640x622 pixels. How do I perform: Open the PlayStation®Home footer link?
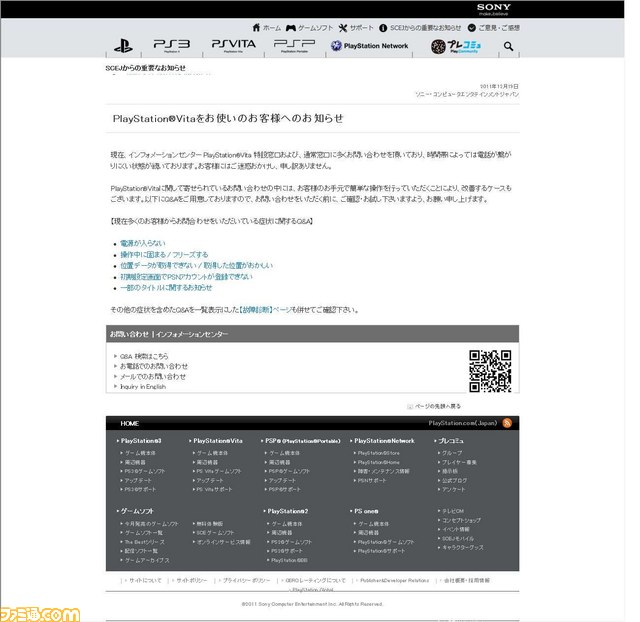click(379, 462)
